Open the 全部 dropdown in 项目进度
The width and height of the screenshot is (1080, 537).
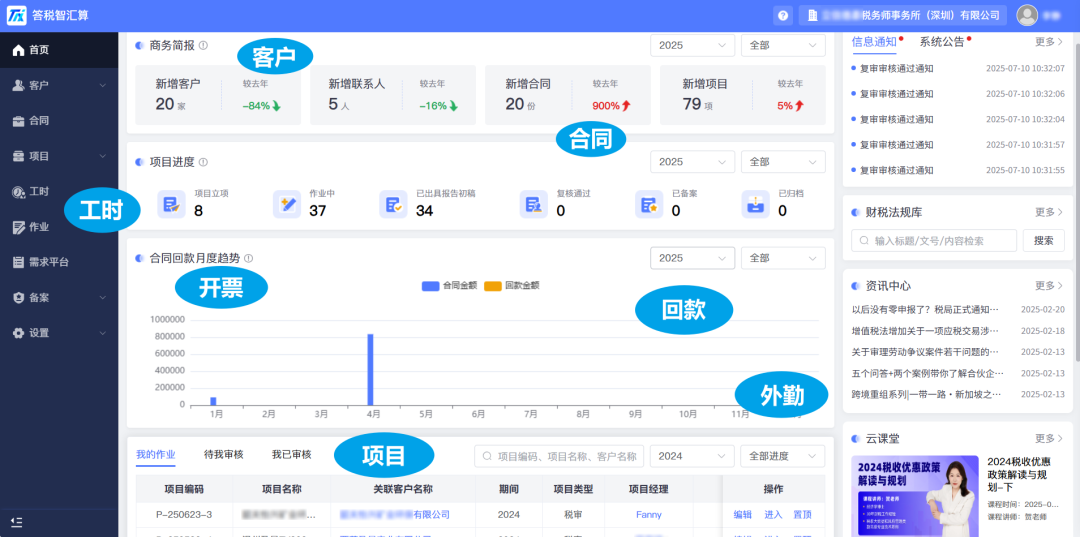(x=783, y=162)
